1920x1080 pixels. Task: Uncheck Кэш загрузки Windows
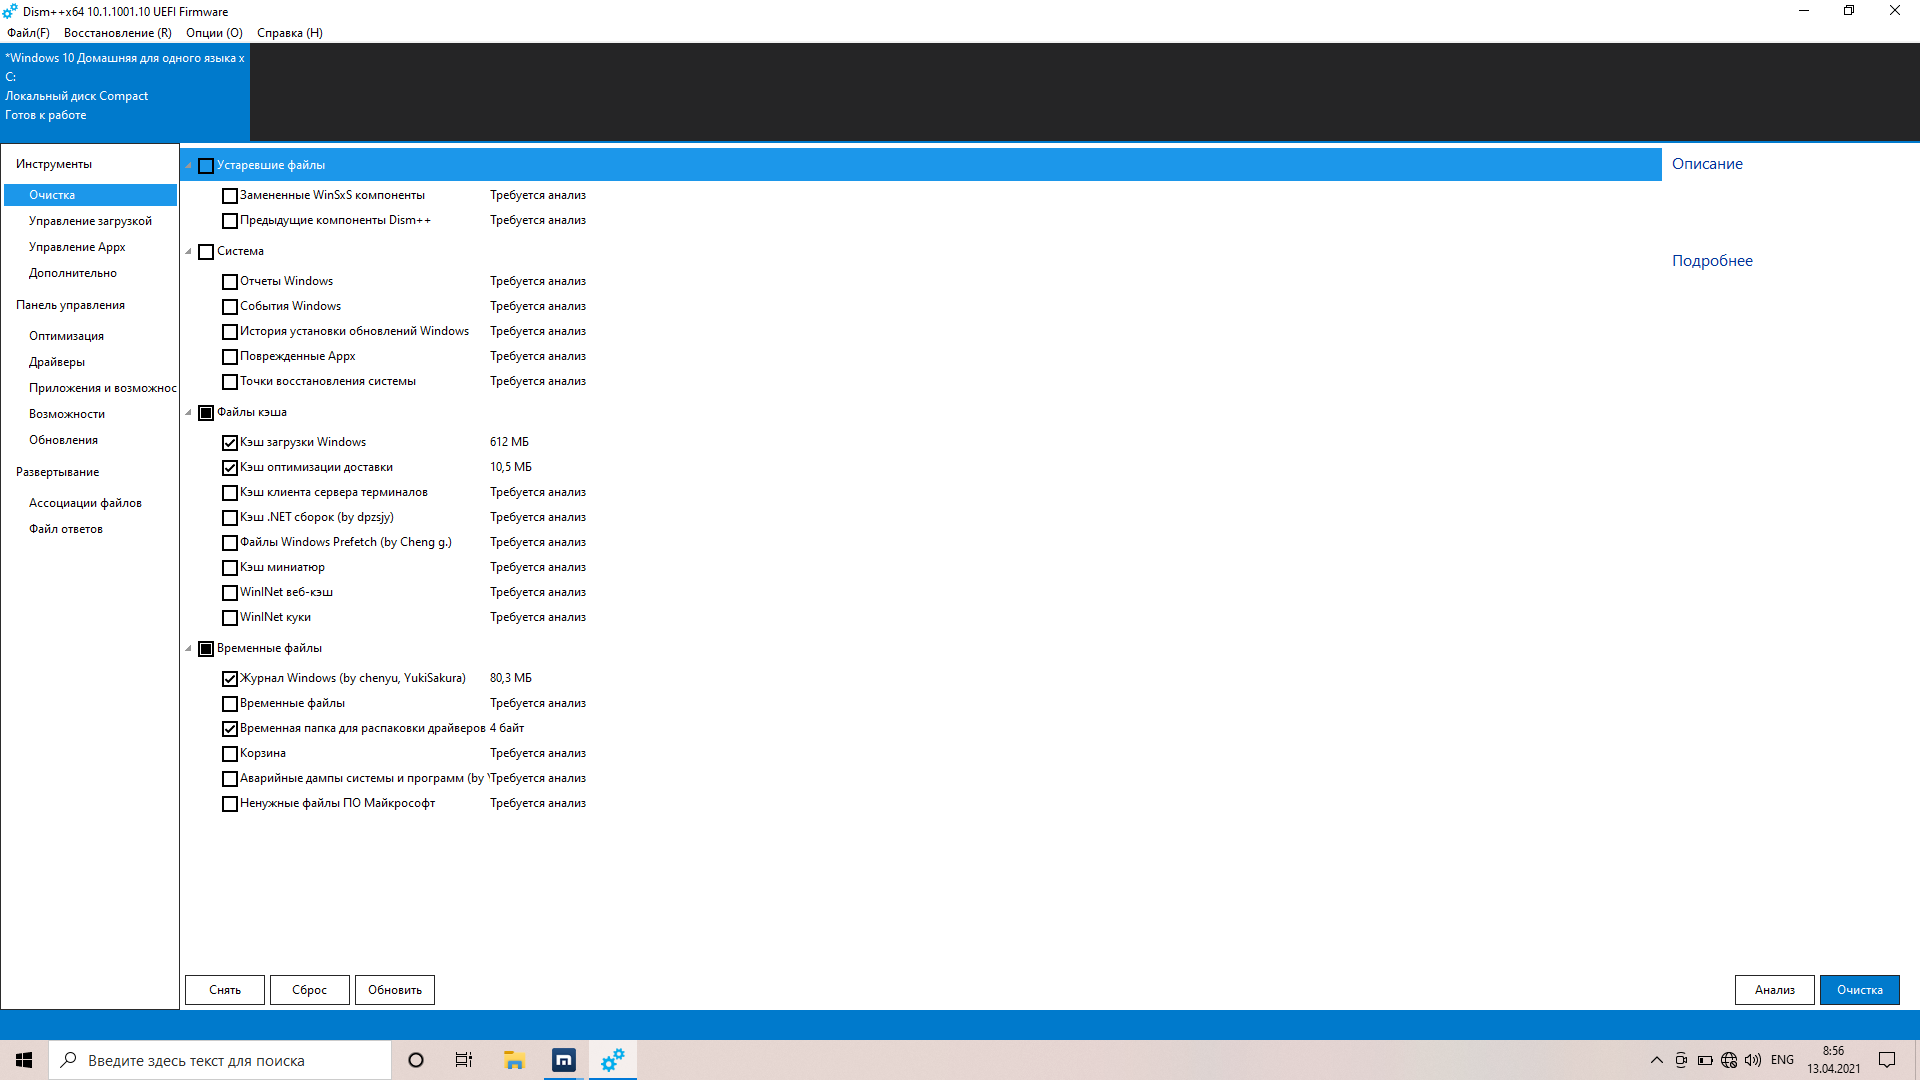(x=230, y=443)
